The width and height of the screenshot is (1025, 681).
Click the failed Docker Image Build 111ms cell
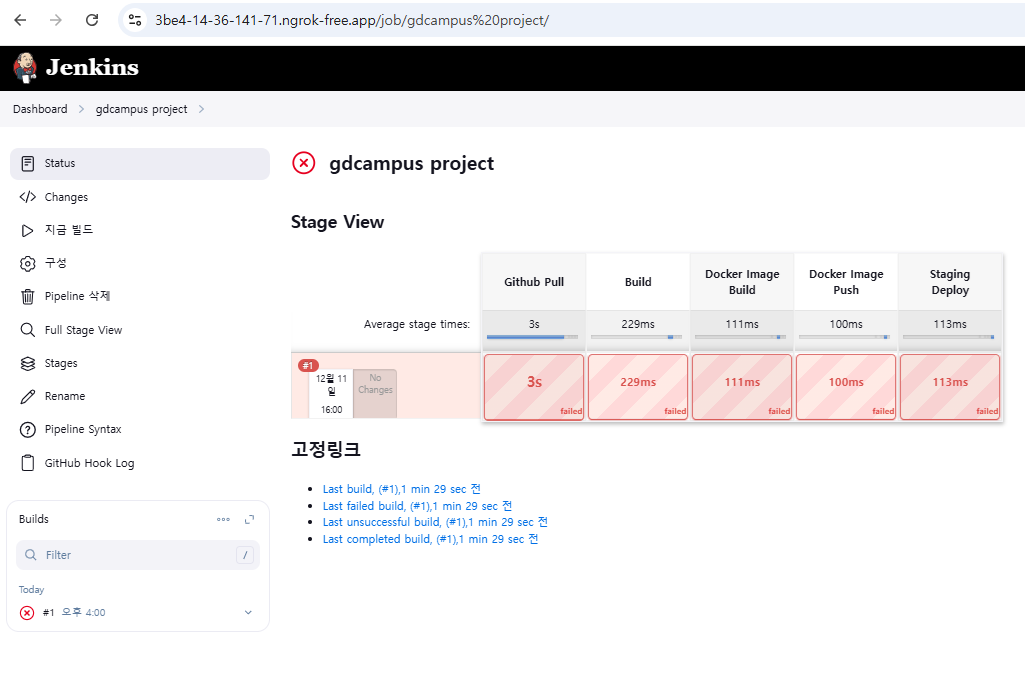[x=742, y=387]
